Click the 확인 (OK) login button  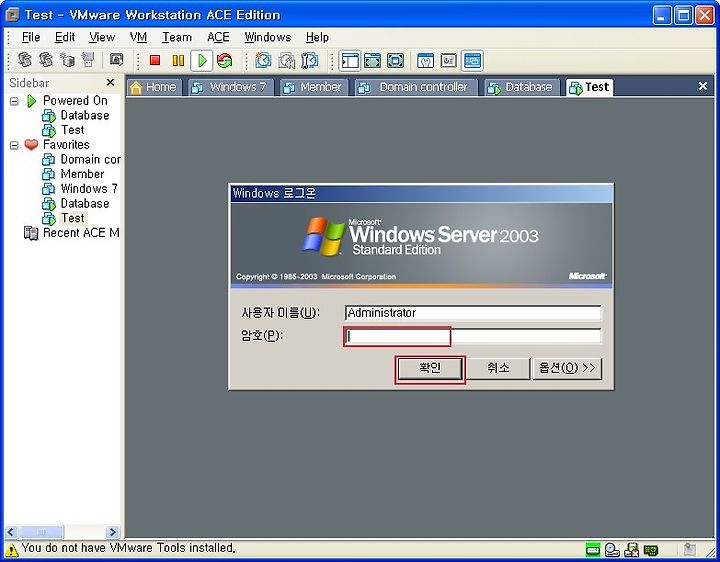click(430, 369)
